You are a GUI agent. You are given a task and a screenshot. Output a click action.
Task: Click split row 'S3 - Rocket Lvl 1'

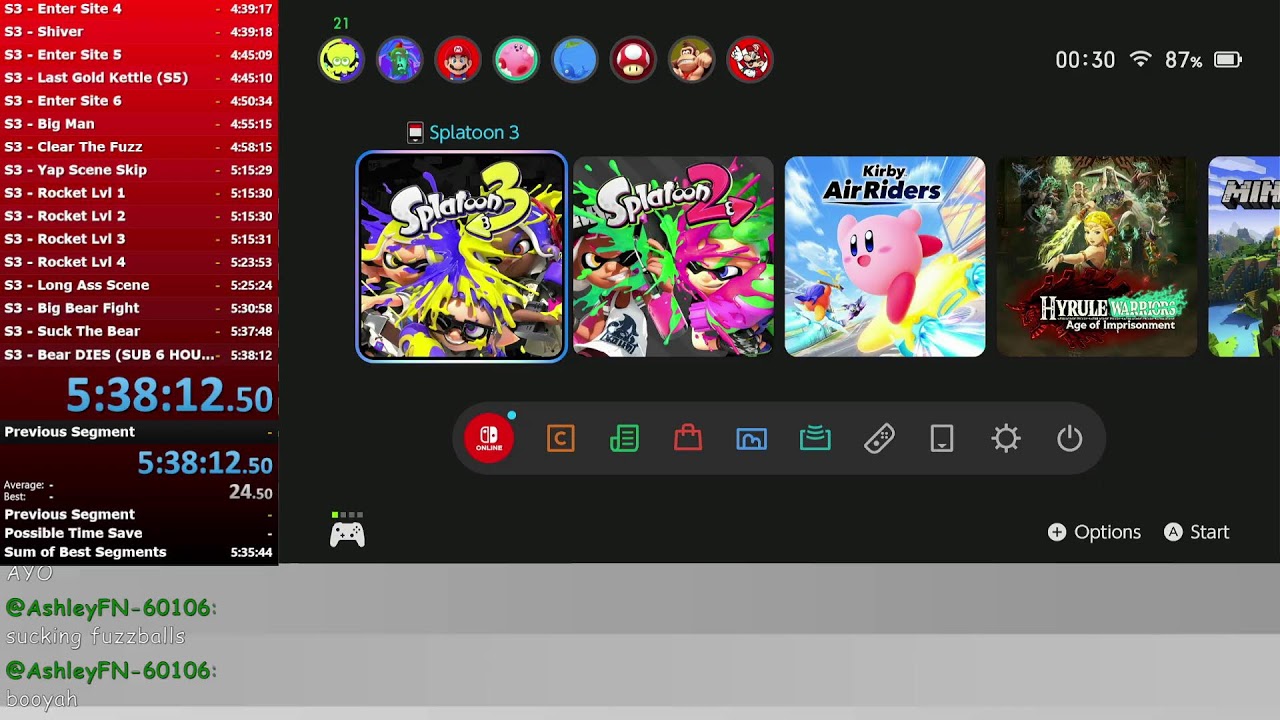click(139, 193)
